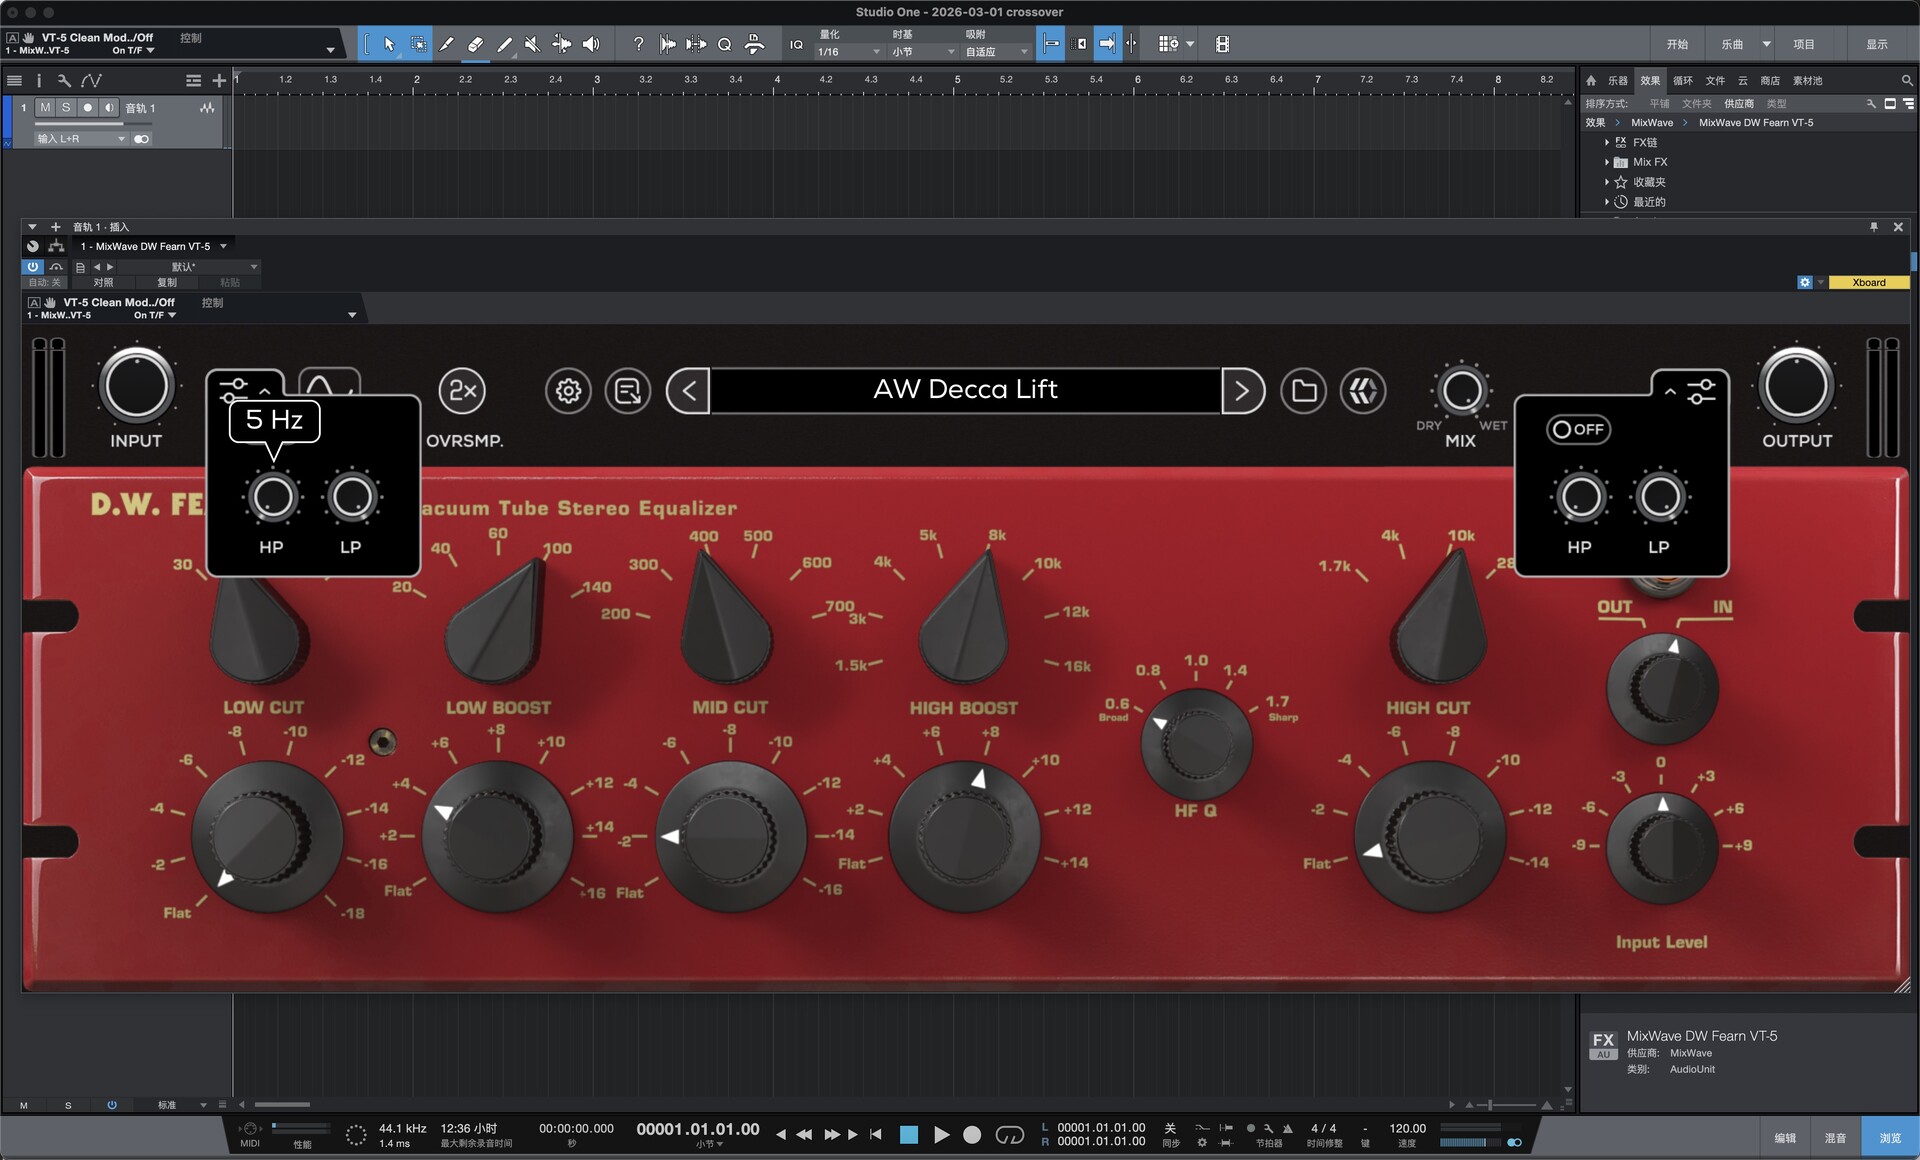Open the preset folder browser

pos(1304,391)
